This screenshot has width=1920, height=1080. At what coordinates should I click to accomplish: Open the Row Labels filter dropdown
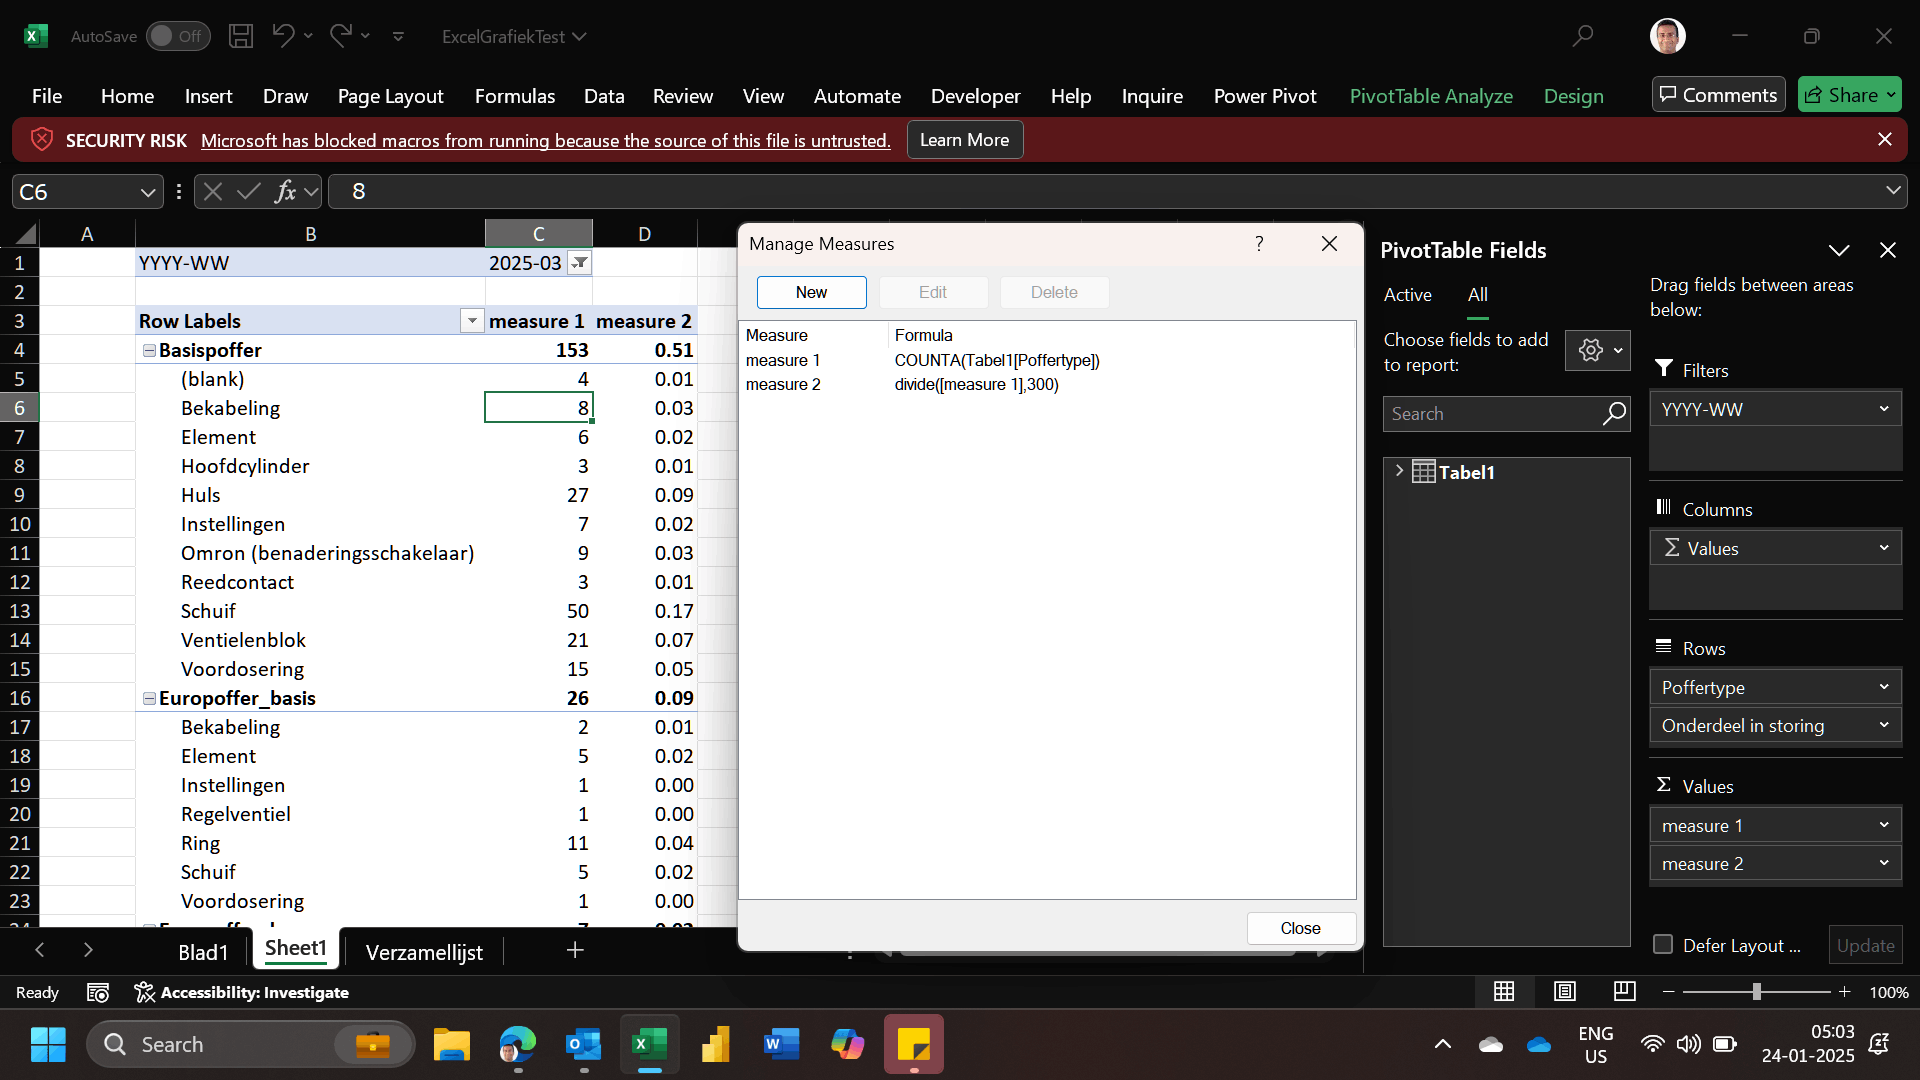click(472, 321)
